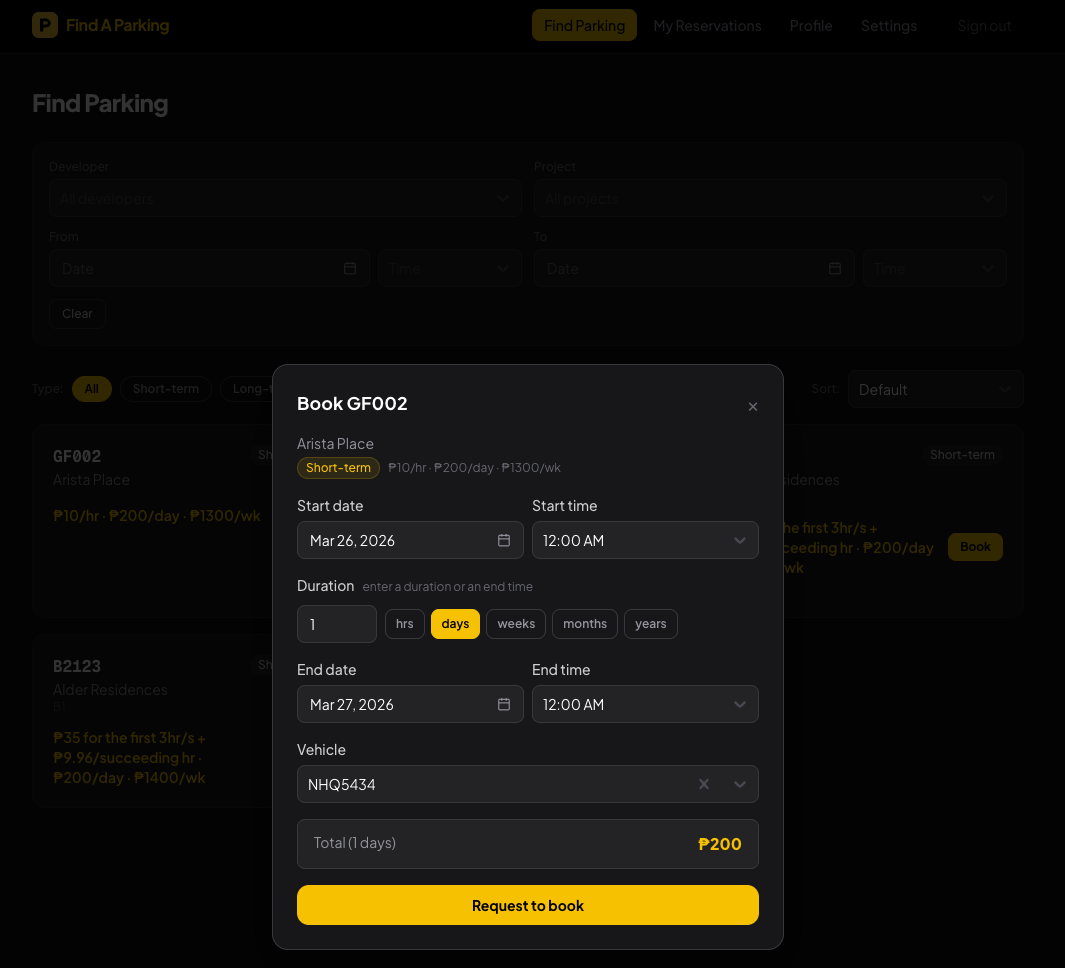Select months duration unit
1065x968 pixels.
point(585,624)
